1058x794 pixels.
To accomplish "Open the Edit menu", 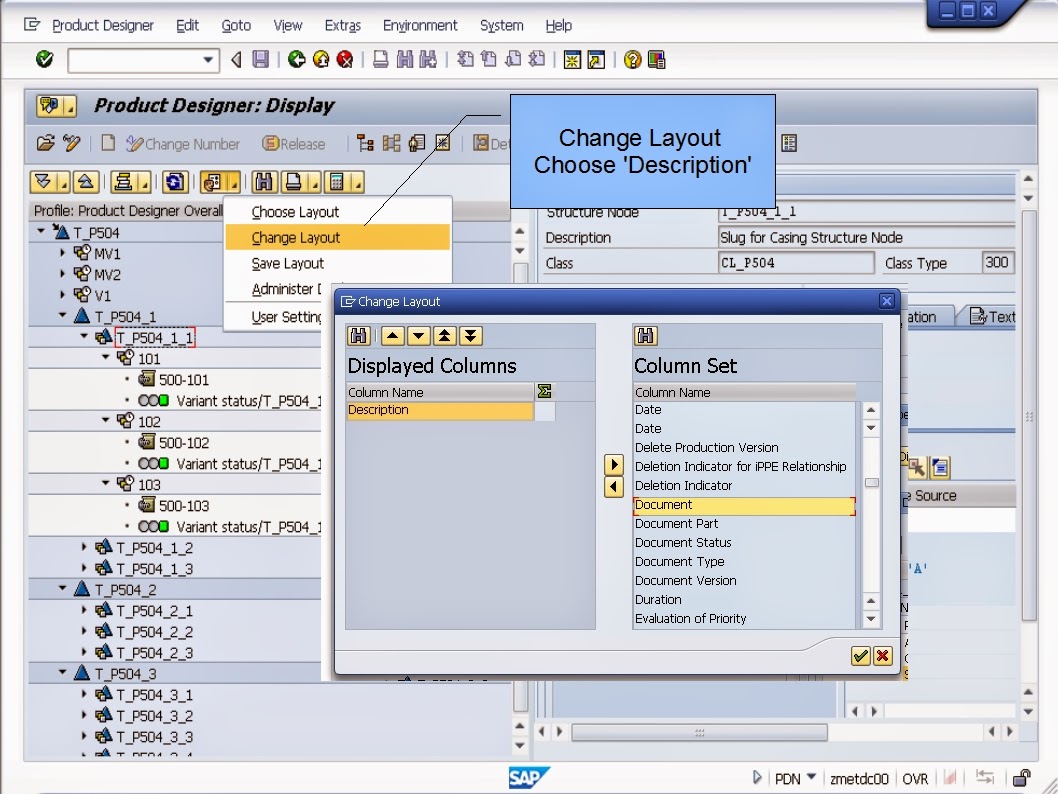I will tap(187, 26).
